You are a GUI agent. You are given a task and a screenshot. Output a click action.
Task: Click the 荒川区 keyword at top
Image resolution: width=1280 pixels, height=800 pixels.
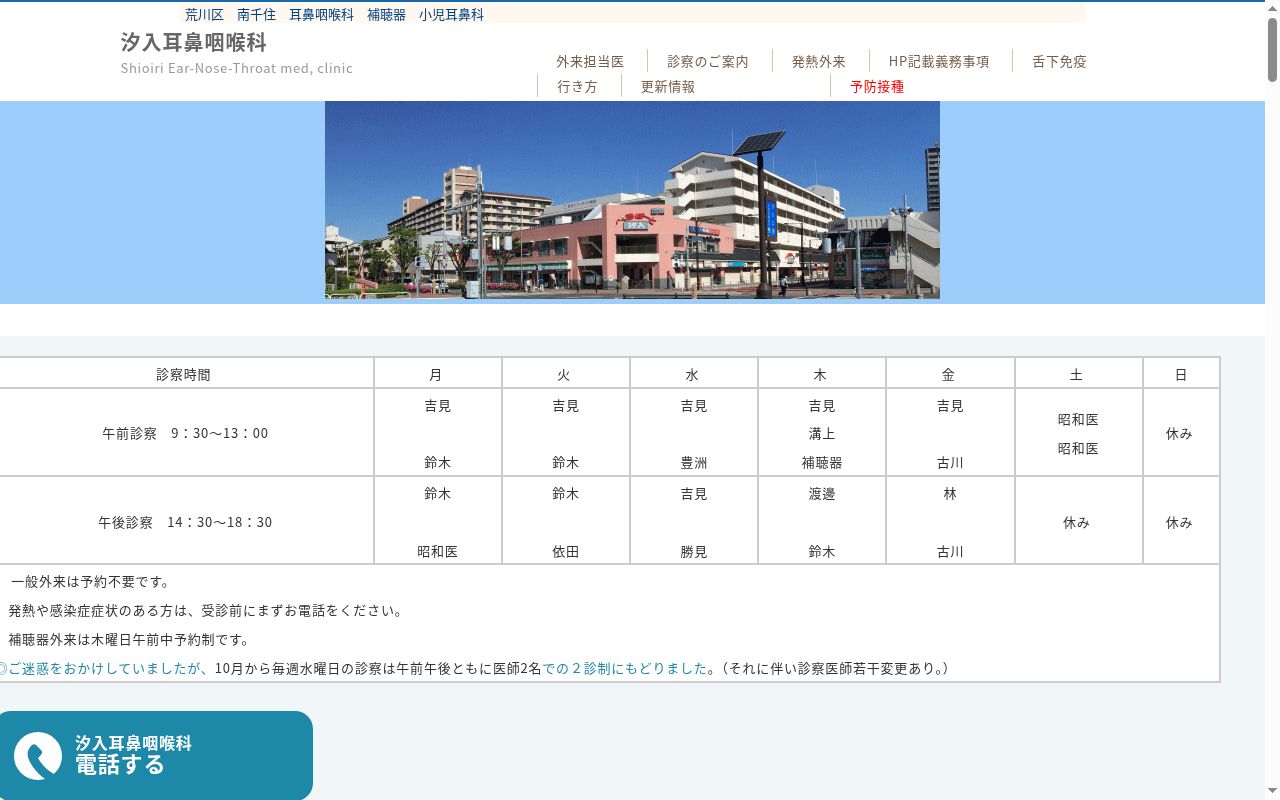point(204,15)
